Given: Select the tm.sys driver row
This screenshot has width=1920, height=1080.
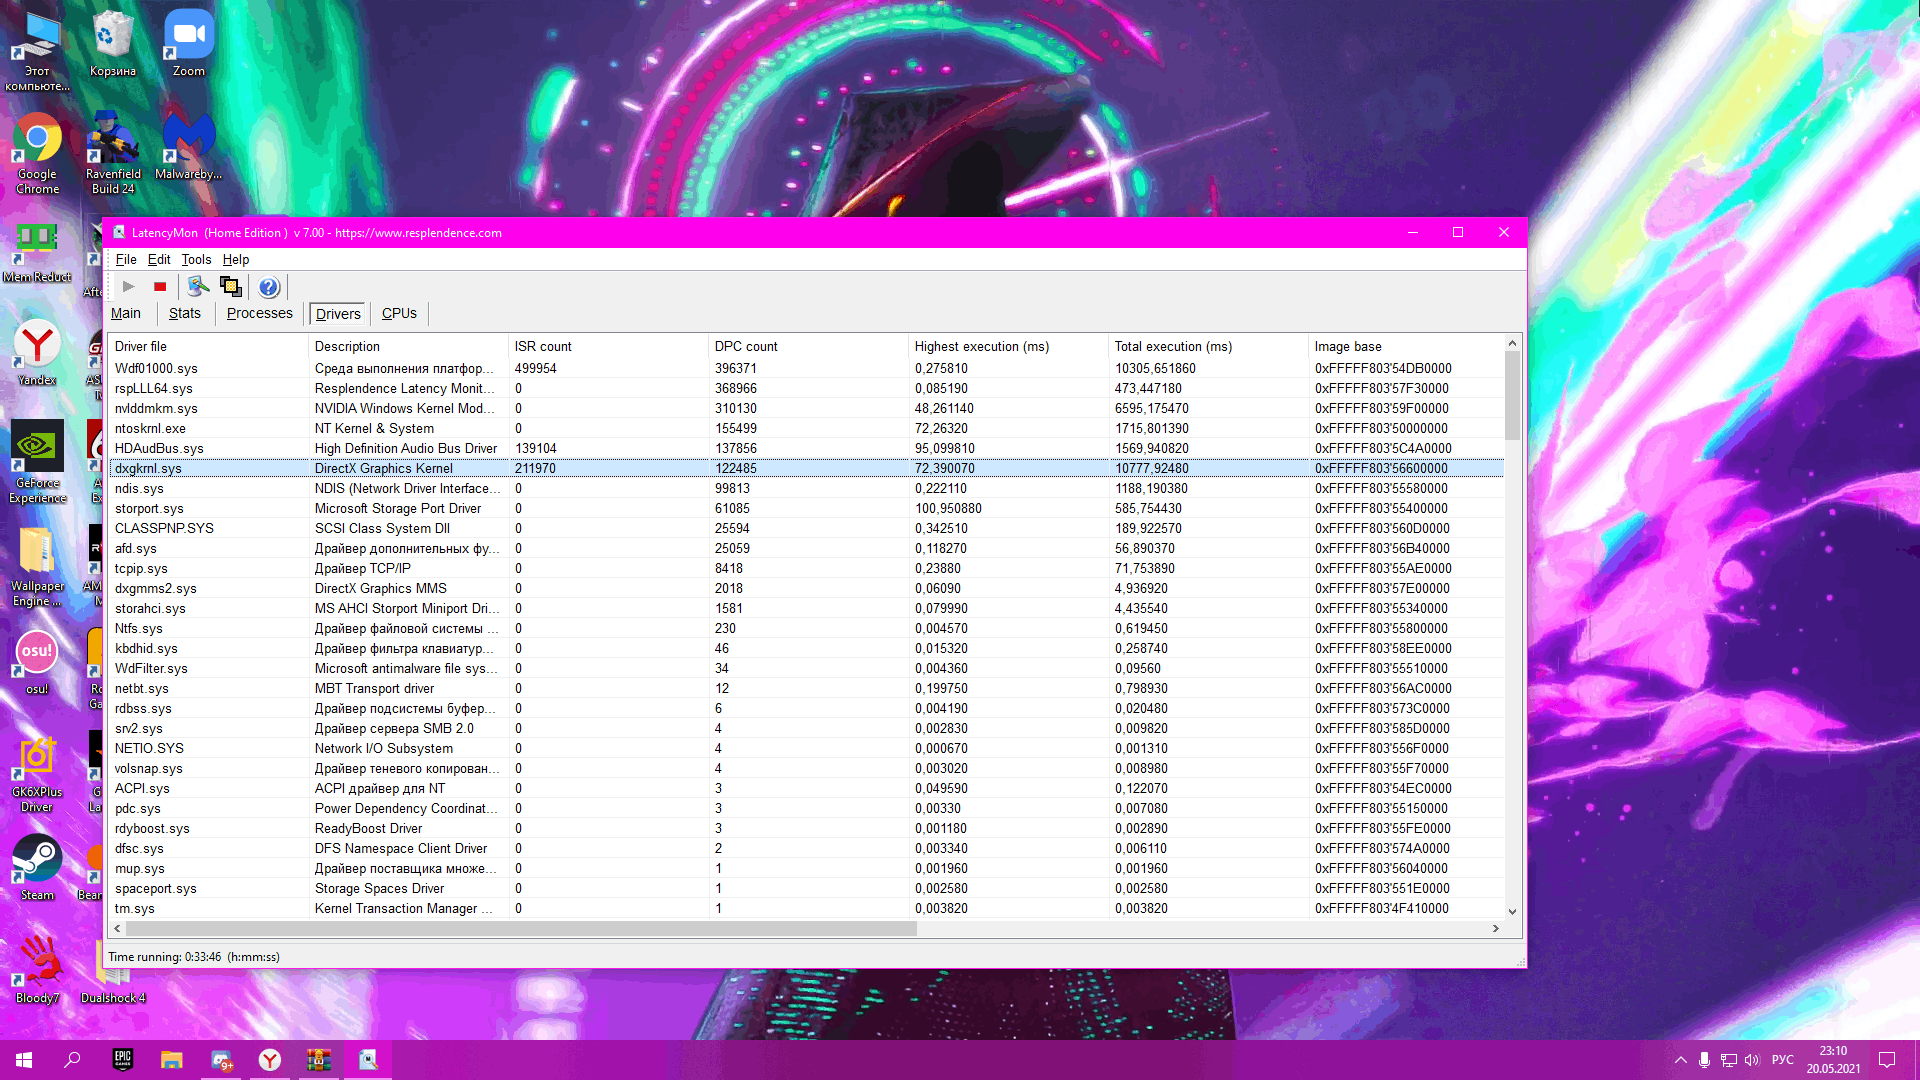Looking at the screenshot, I should coord(806,908).
